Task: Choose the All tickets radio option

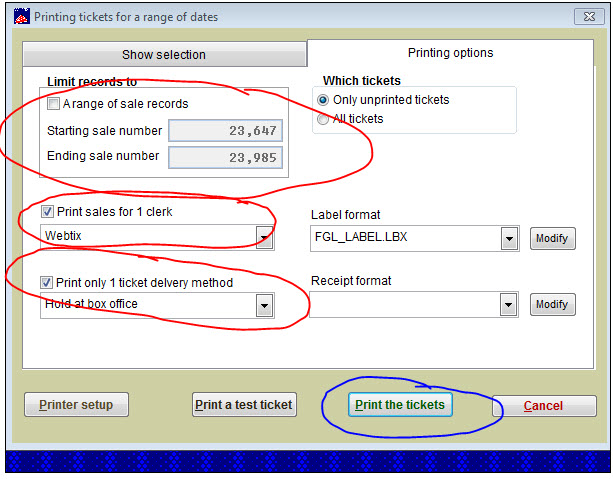Action: (323, 119)
